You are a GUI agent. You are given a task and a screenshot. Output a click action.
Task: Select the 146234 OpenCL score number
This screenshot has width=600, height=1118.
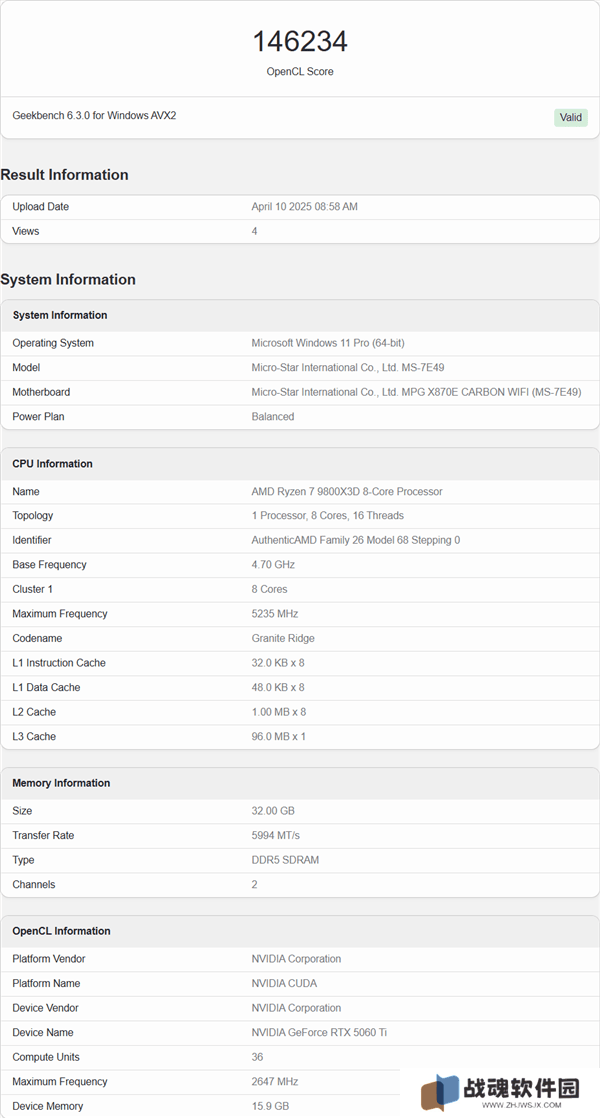(300, 42)
